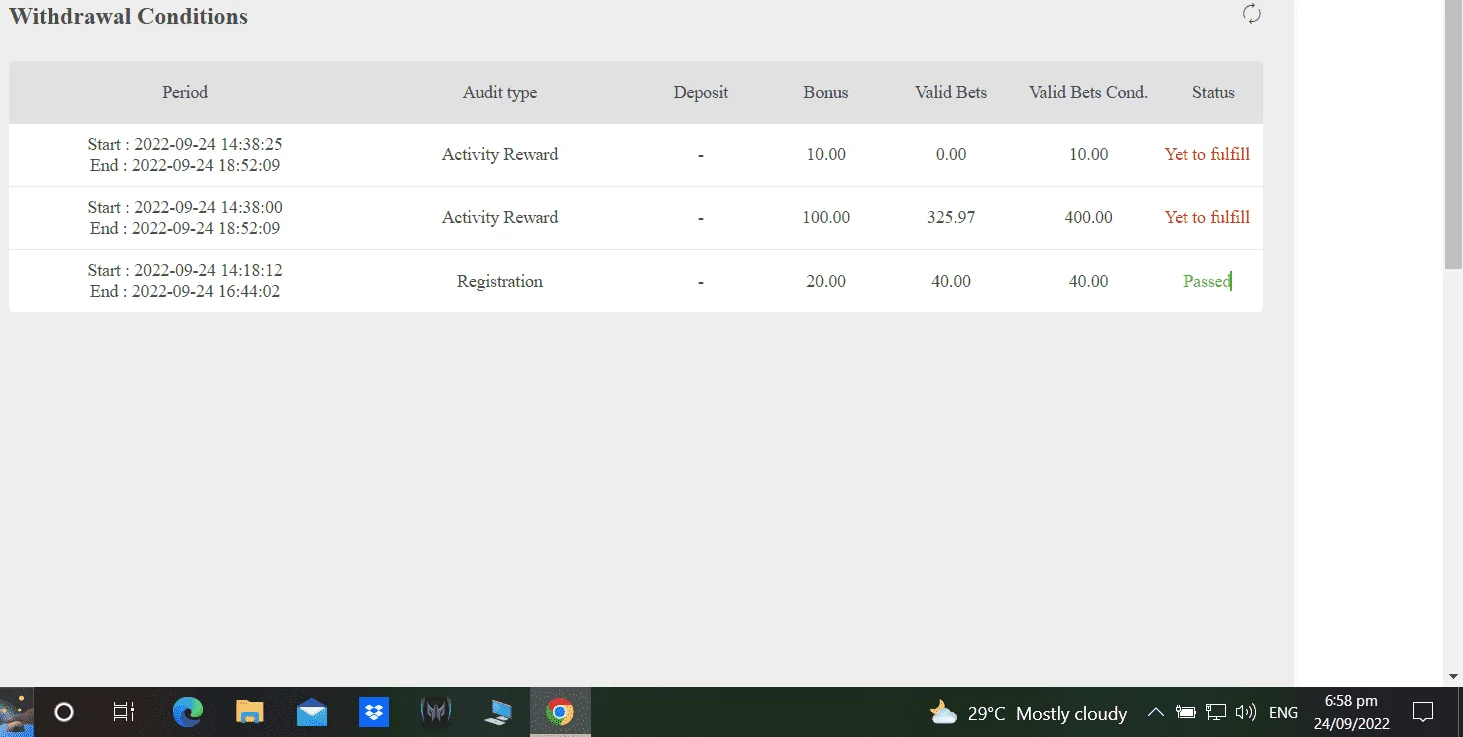The height and width of the screenshot is (737, 1463).
Task: Click the Bonus column header
Action: pyautogui.click(x=826, y=92)
